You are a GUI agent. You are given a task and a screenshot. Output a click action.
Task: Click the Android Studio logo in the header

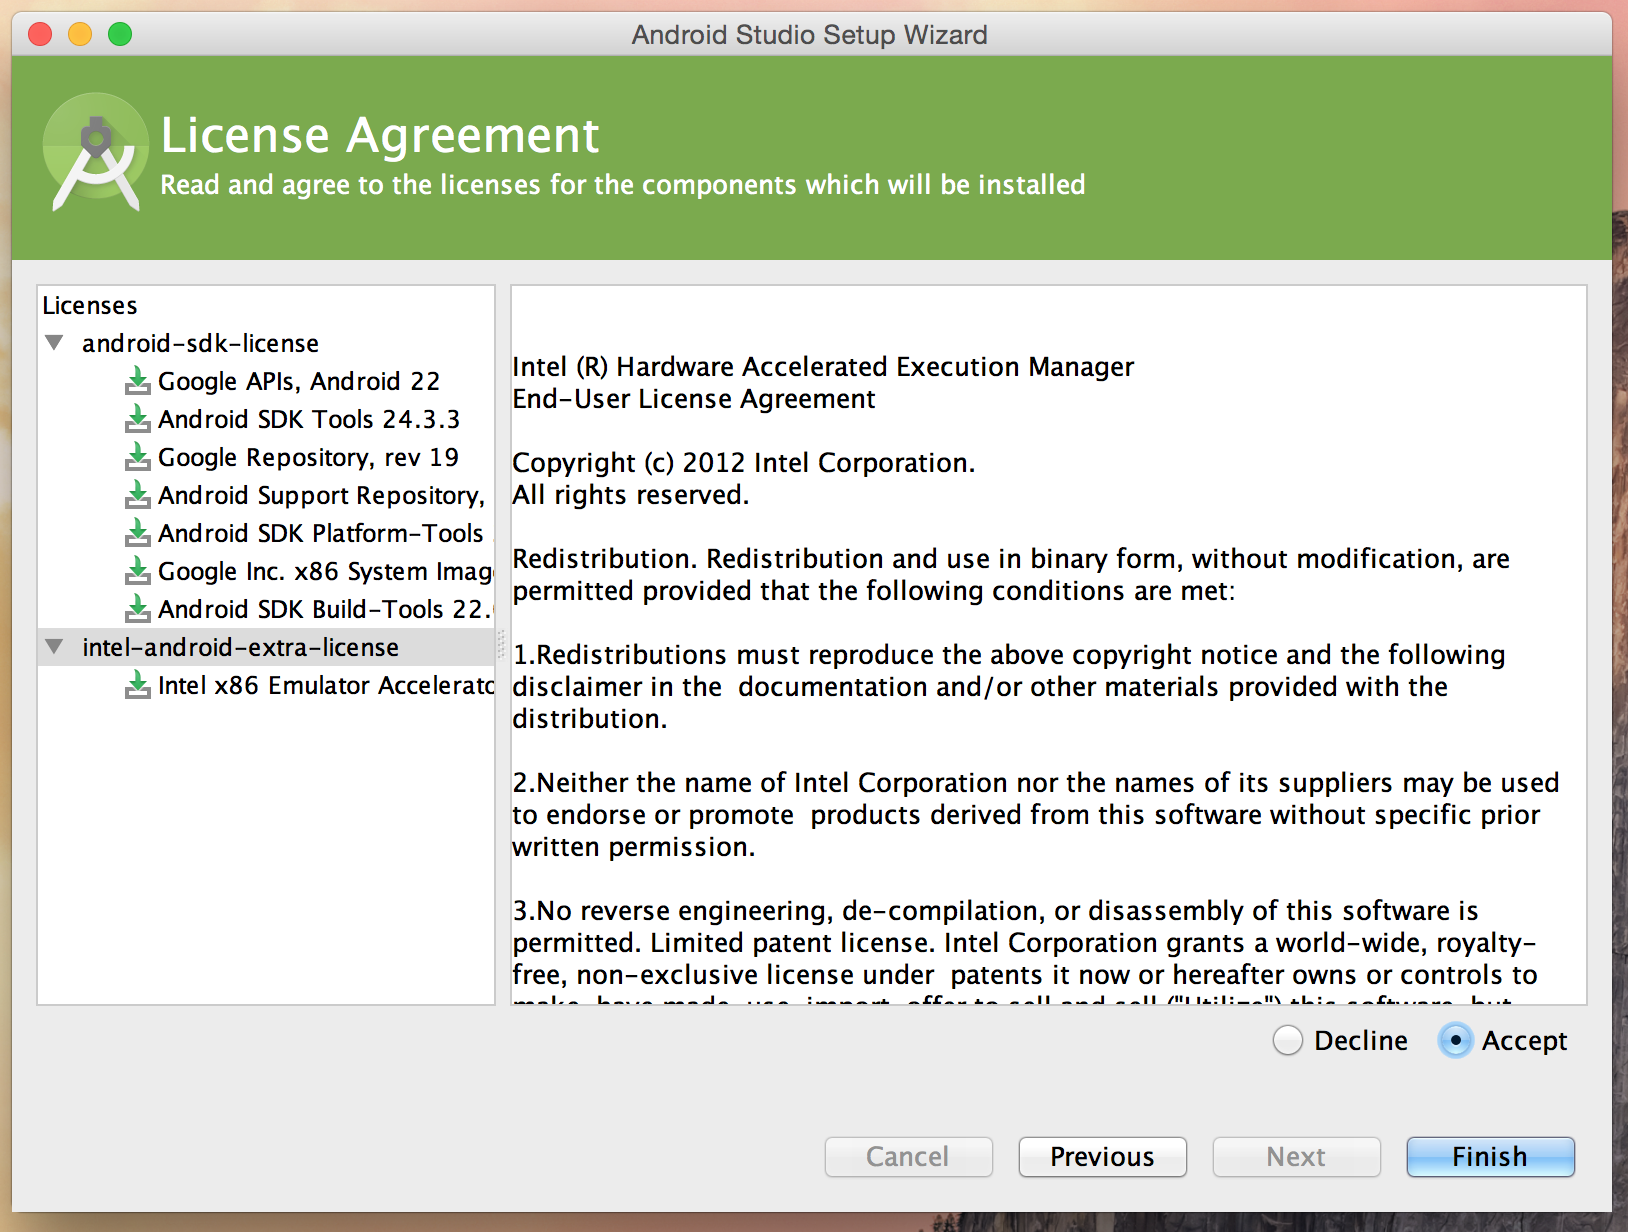tap(95, 153)
